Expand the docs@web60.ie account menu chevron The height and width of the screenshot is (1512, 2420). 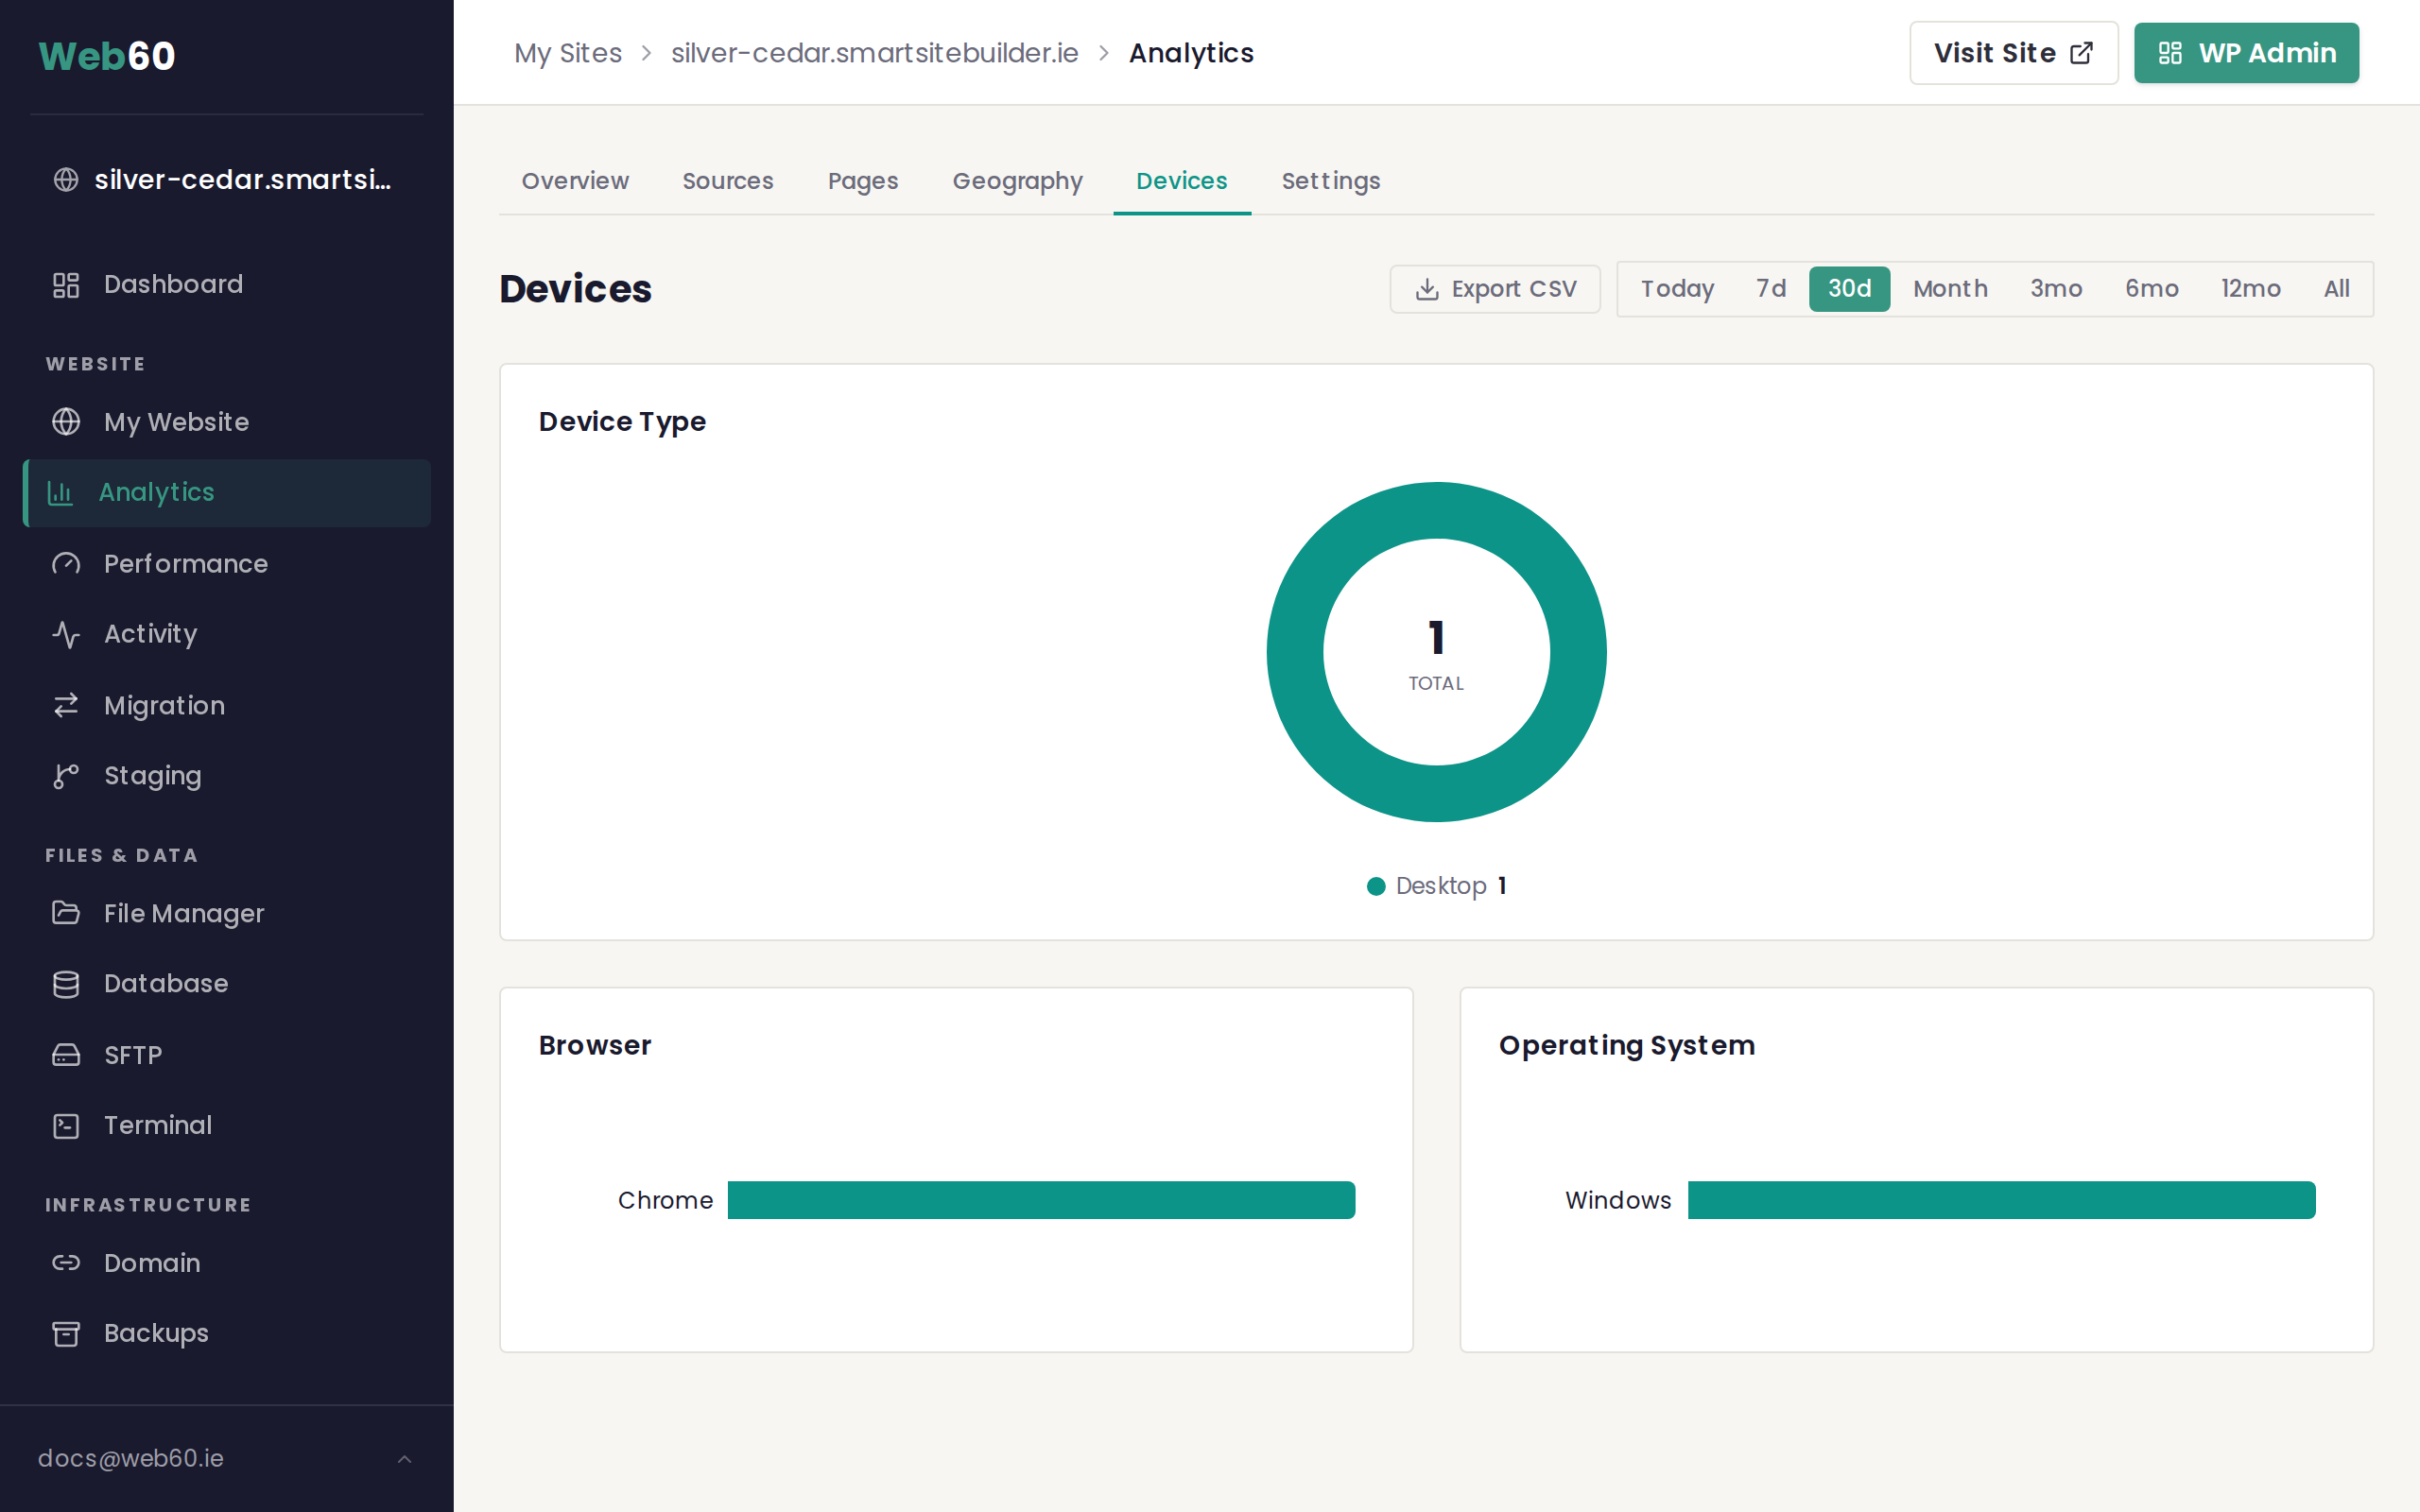404,1459
